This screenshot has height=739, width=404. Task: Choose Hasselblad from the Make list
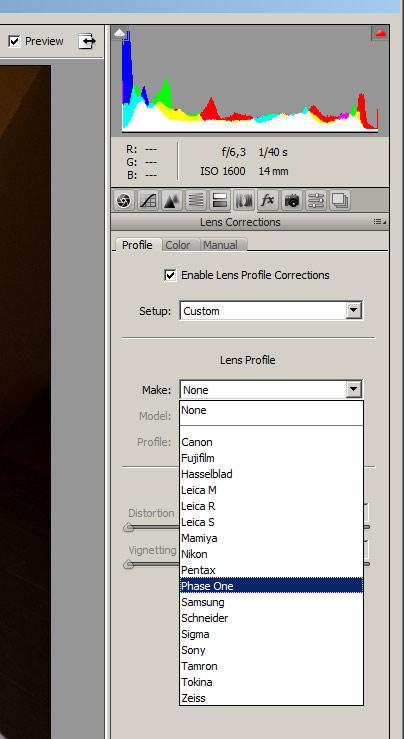[x=271, y=474]
